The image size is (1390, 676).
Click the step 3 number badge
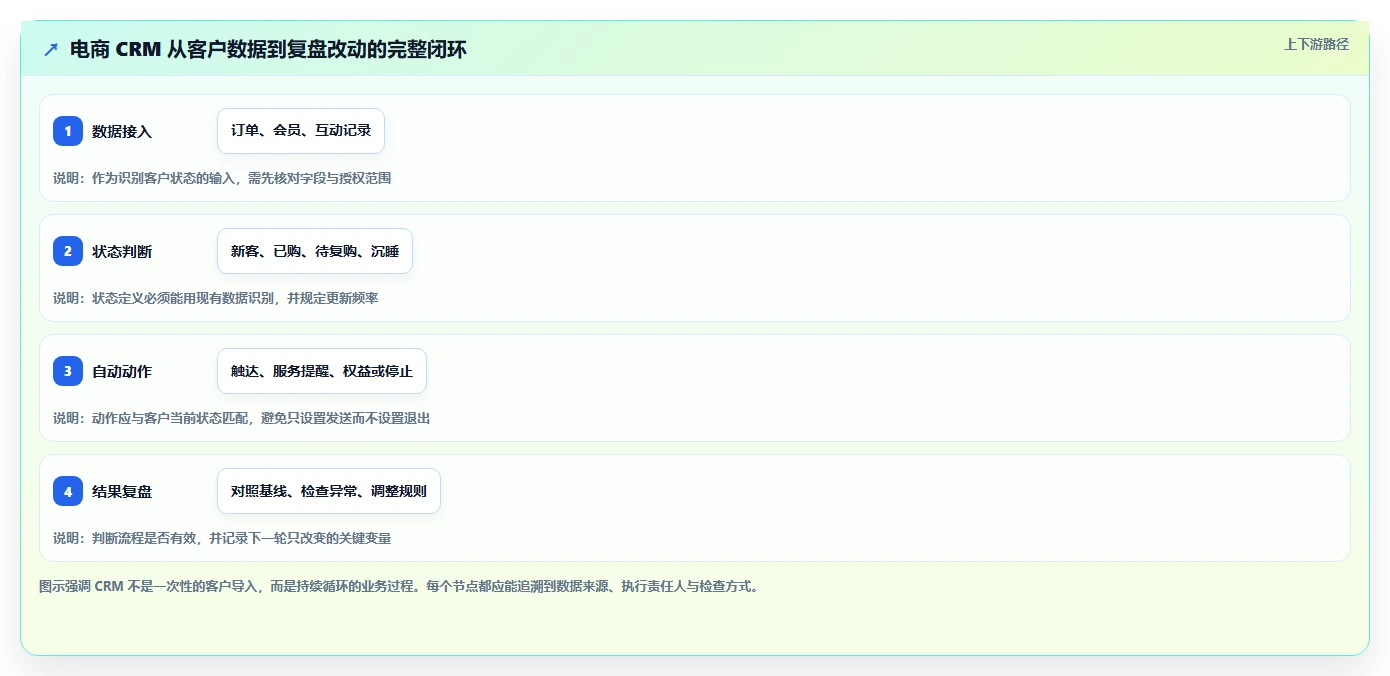click(x=68, y=371)
